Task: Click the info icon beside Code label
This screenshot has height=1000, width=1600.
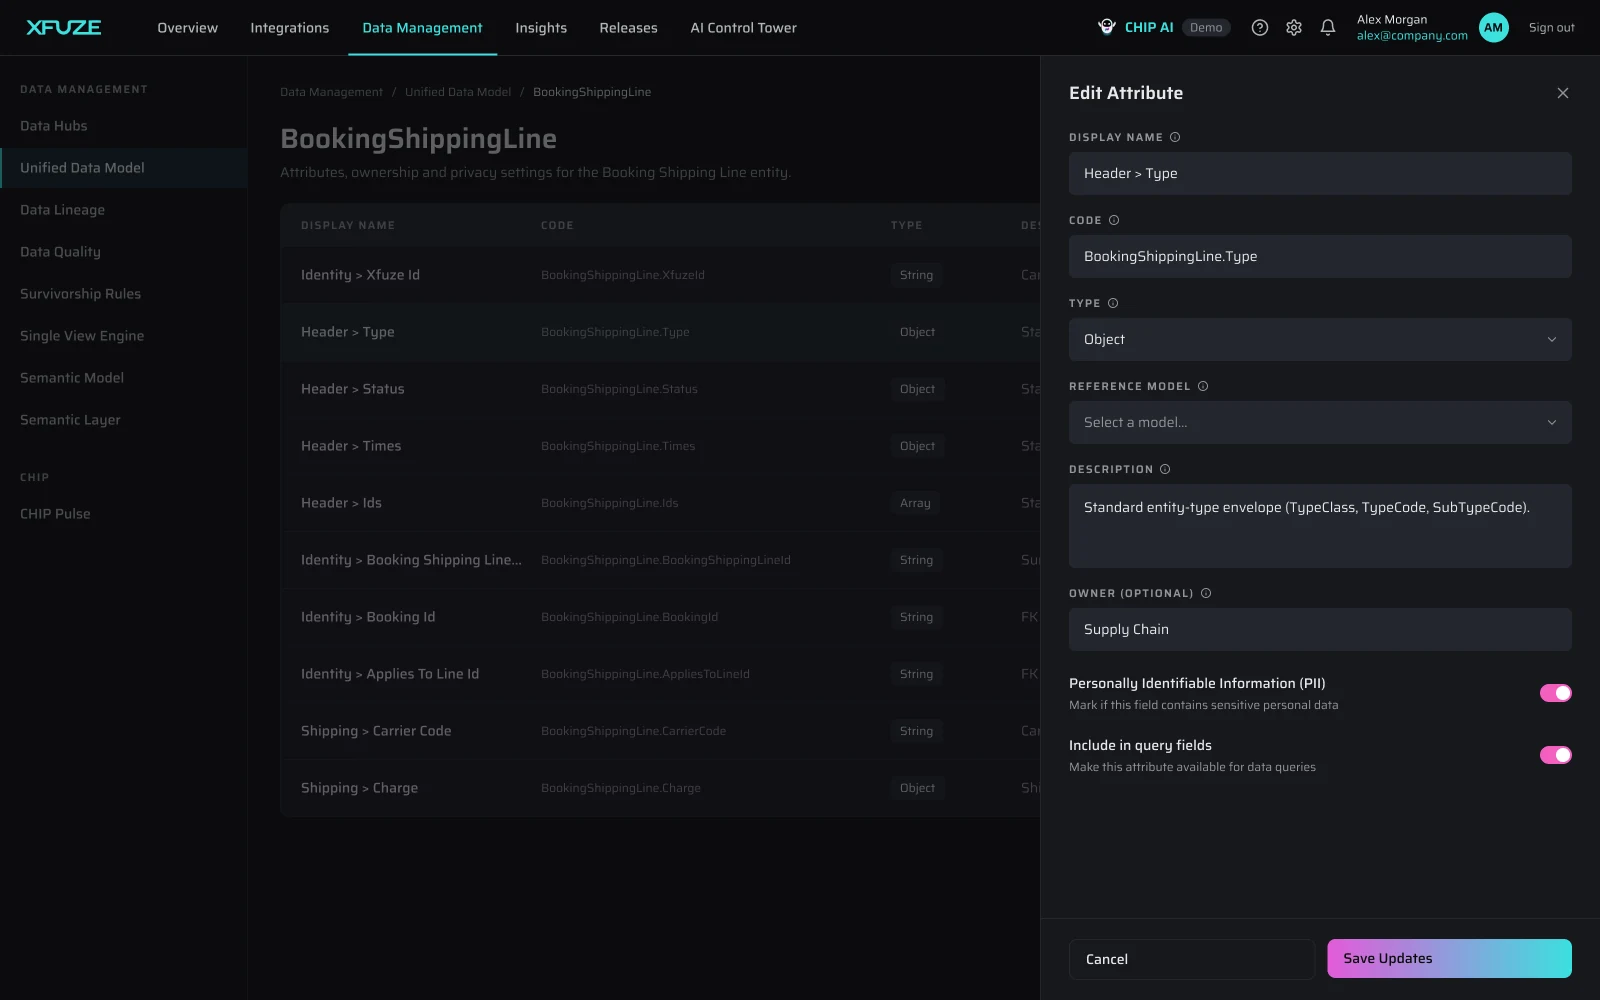Action: point(1114,220)
